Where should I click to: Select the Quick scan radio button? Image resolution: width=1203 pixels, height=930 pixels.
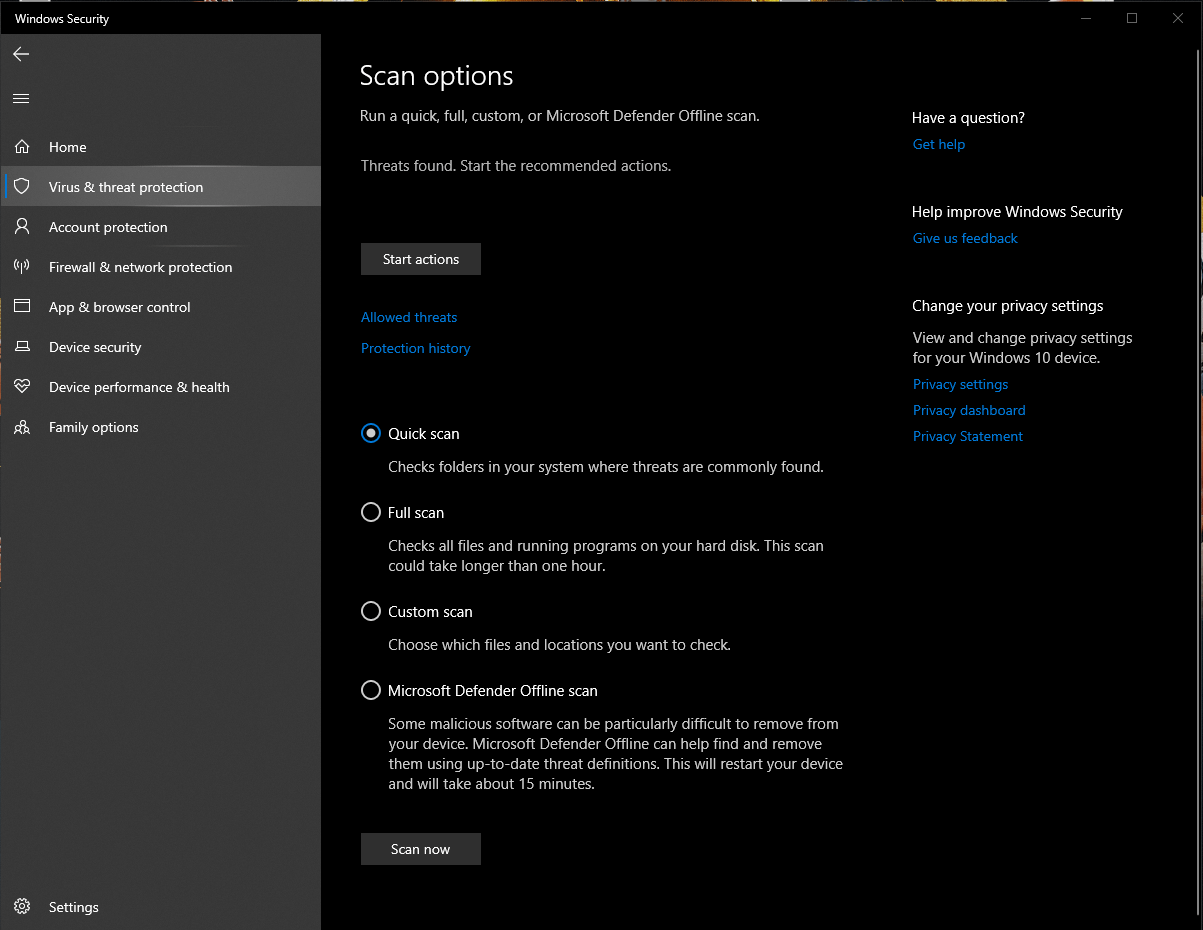coord(371,433)
